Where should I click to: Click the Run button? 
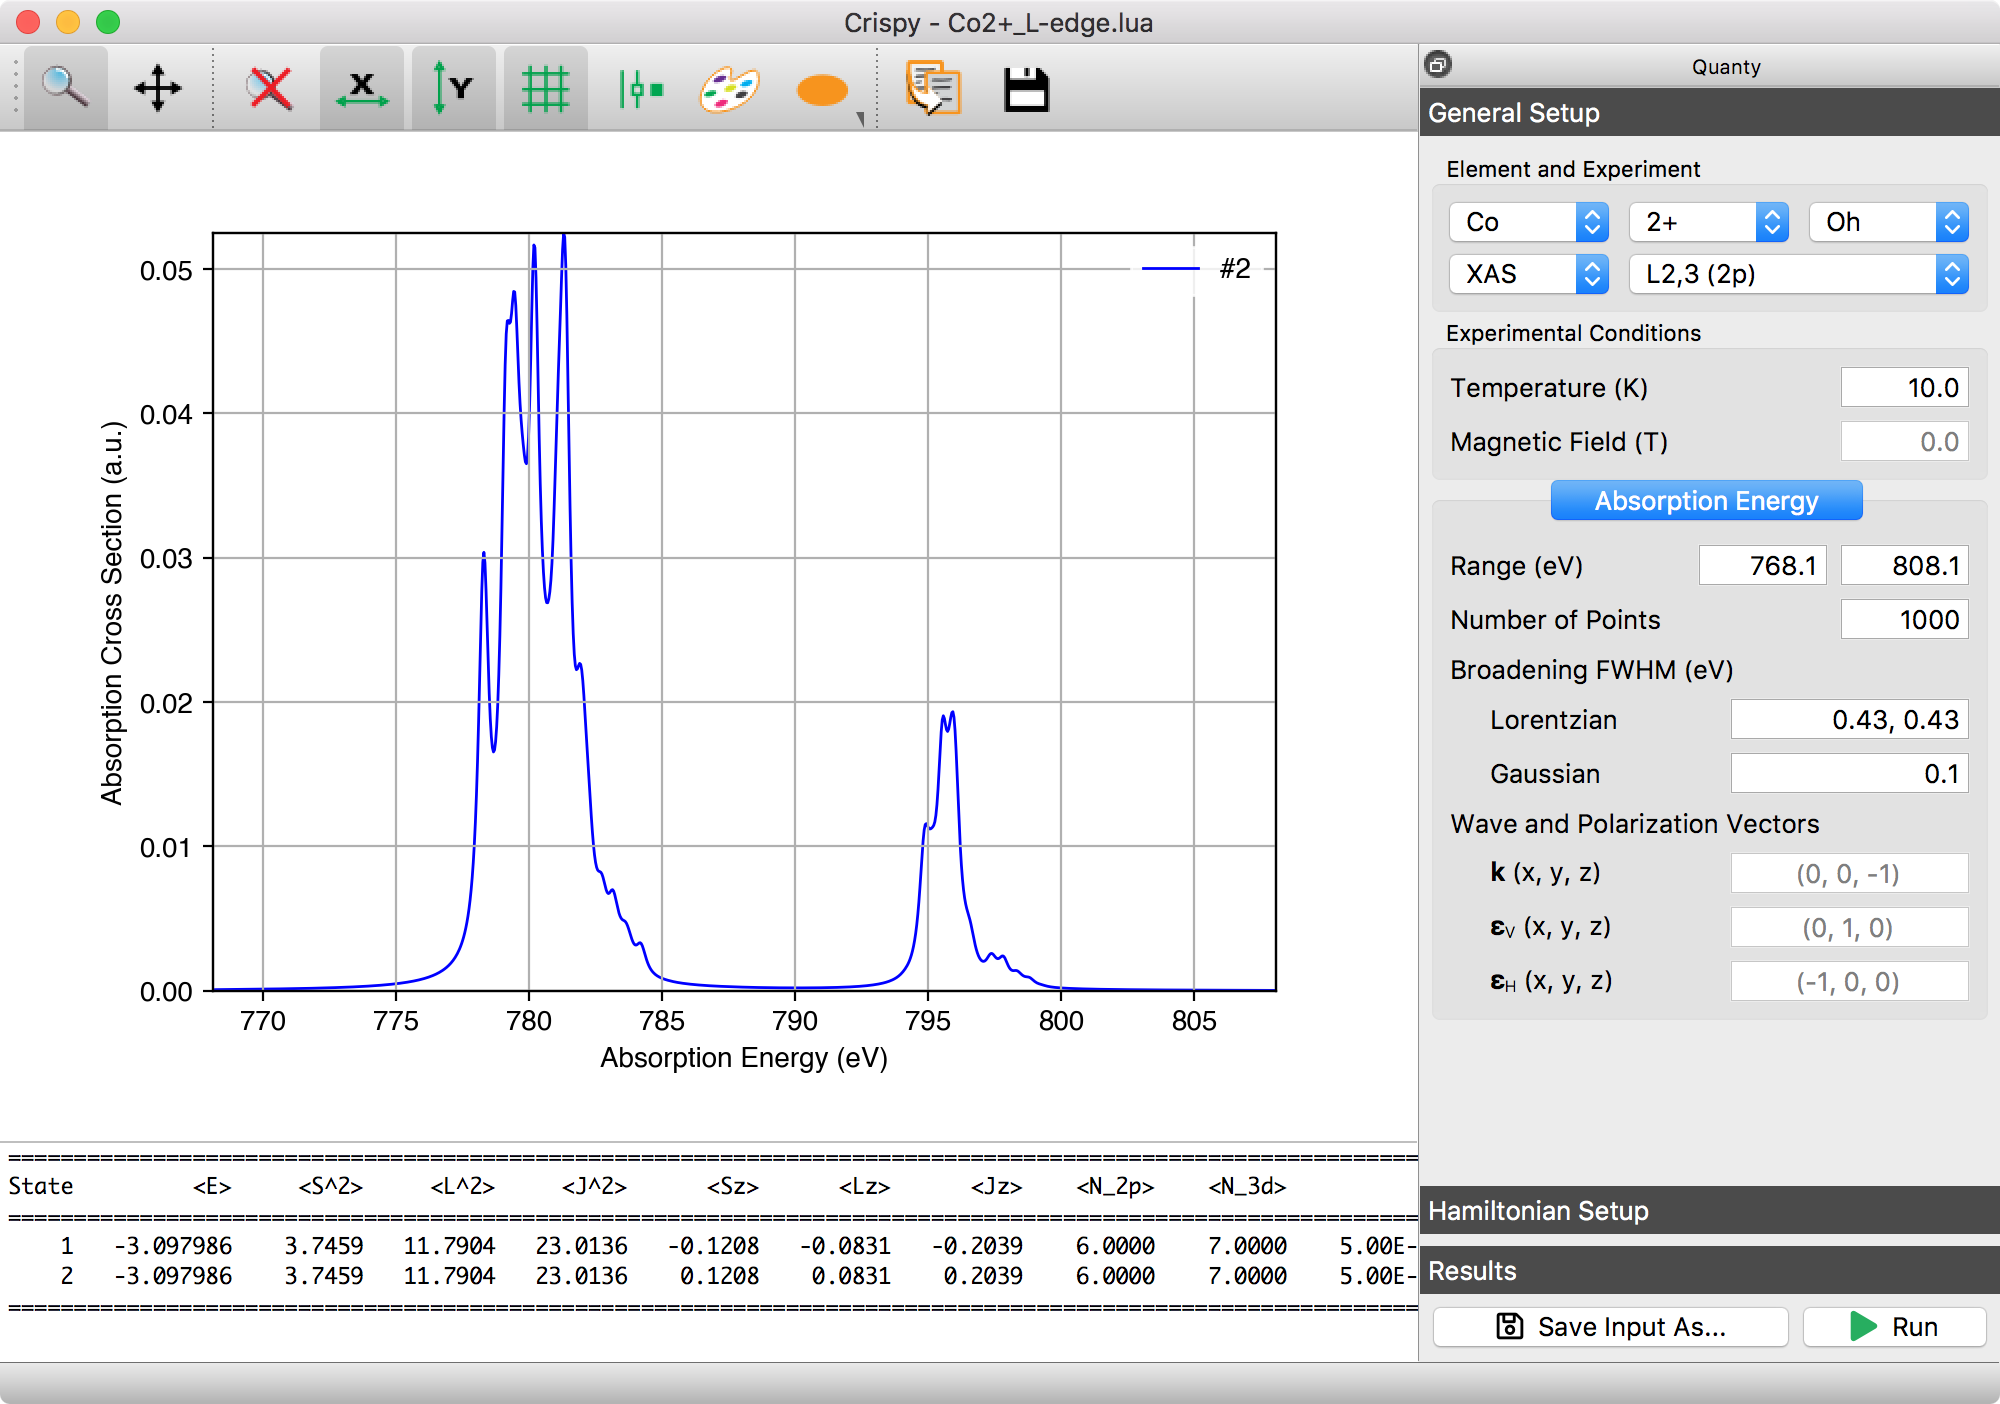(x=1894, y=1327)
